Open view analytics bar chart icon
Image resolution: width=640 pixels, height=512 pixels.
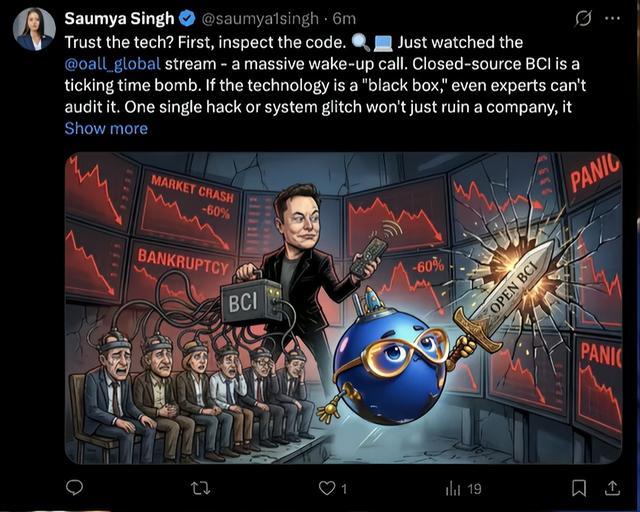coord(453,489)
